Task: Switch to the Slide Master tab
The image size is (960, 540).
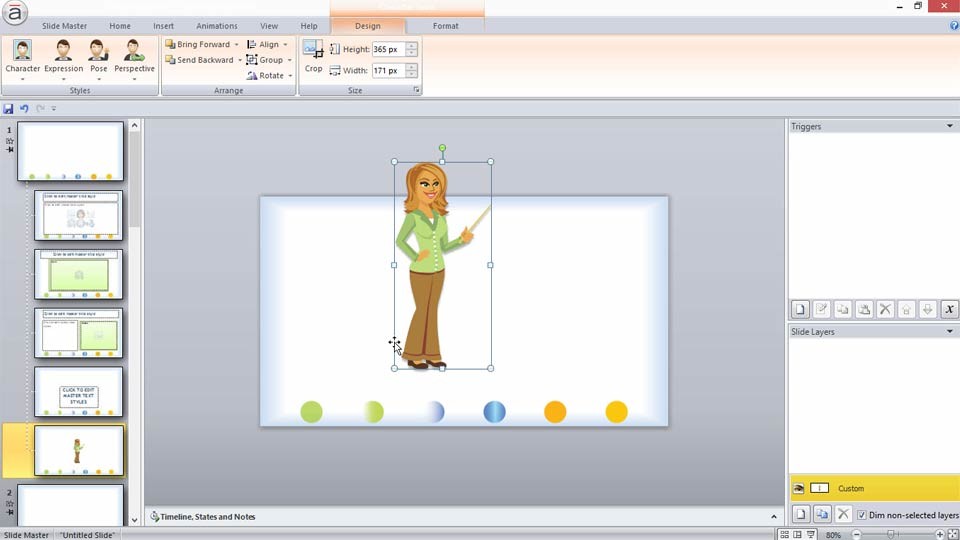Action: 64,26
